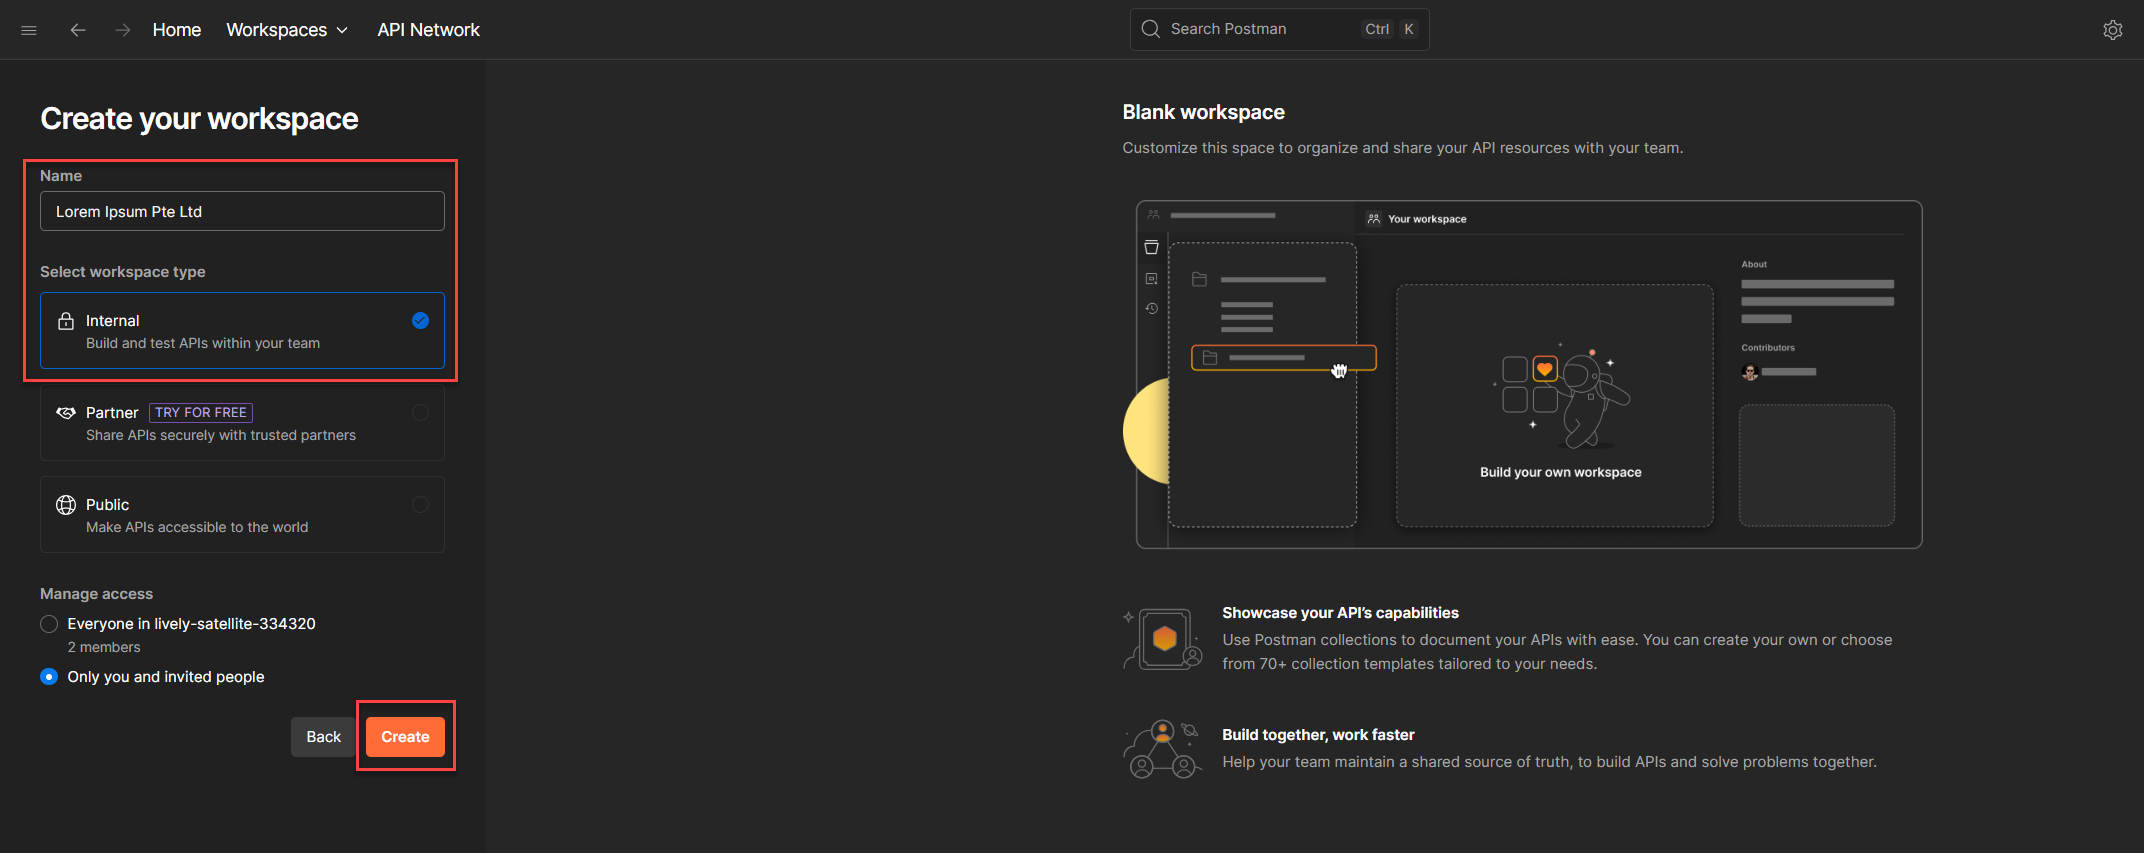Click the Ctrl K shortcut hint
Viewport: 2144px width, 853px height.
(x=1389, y=29)
